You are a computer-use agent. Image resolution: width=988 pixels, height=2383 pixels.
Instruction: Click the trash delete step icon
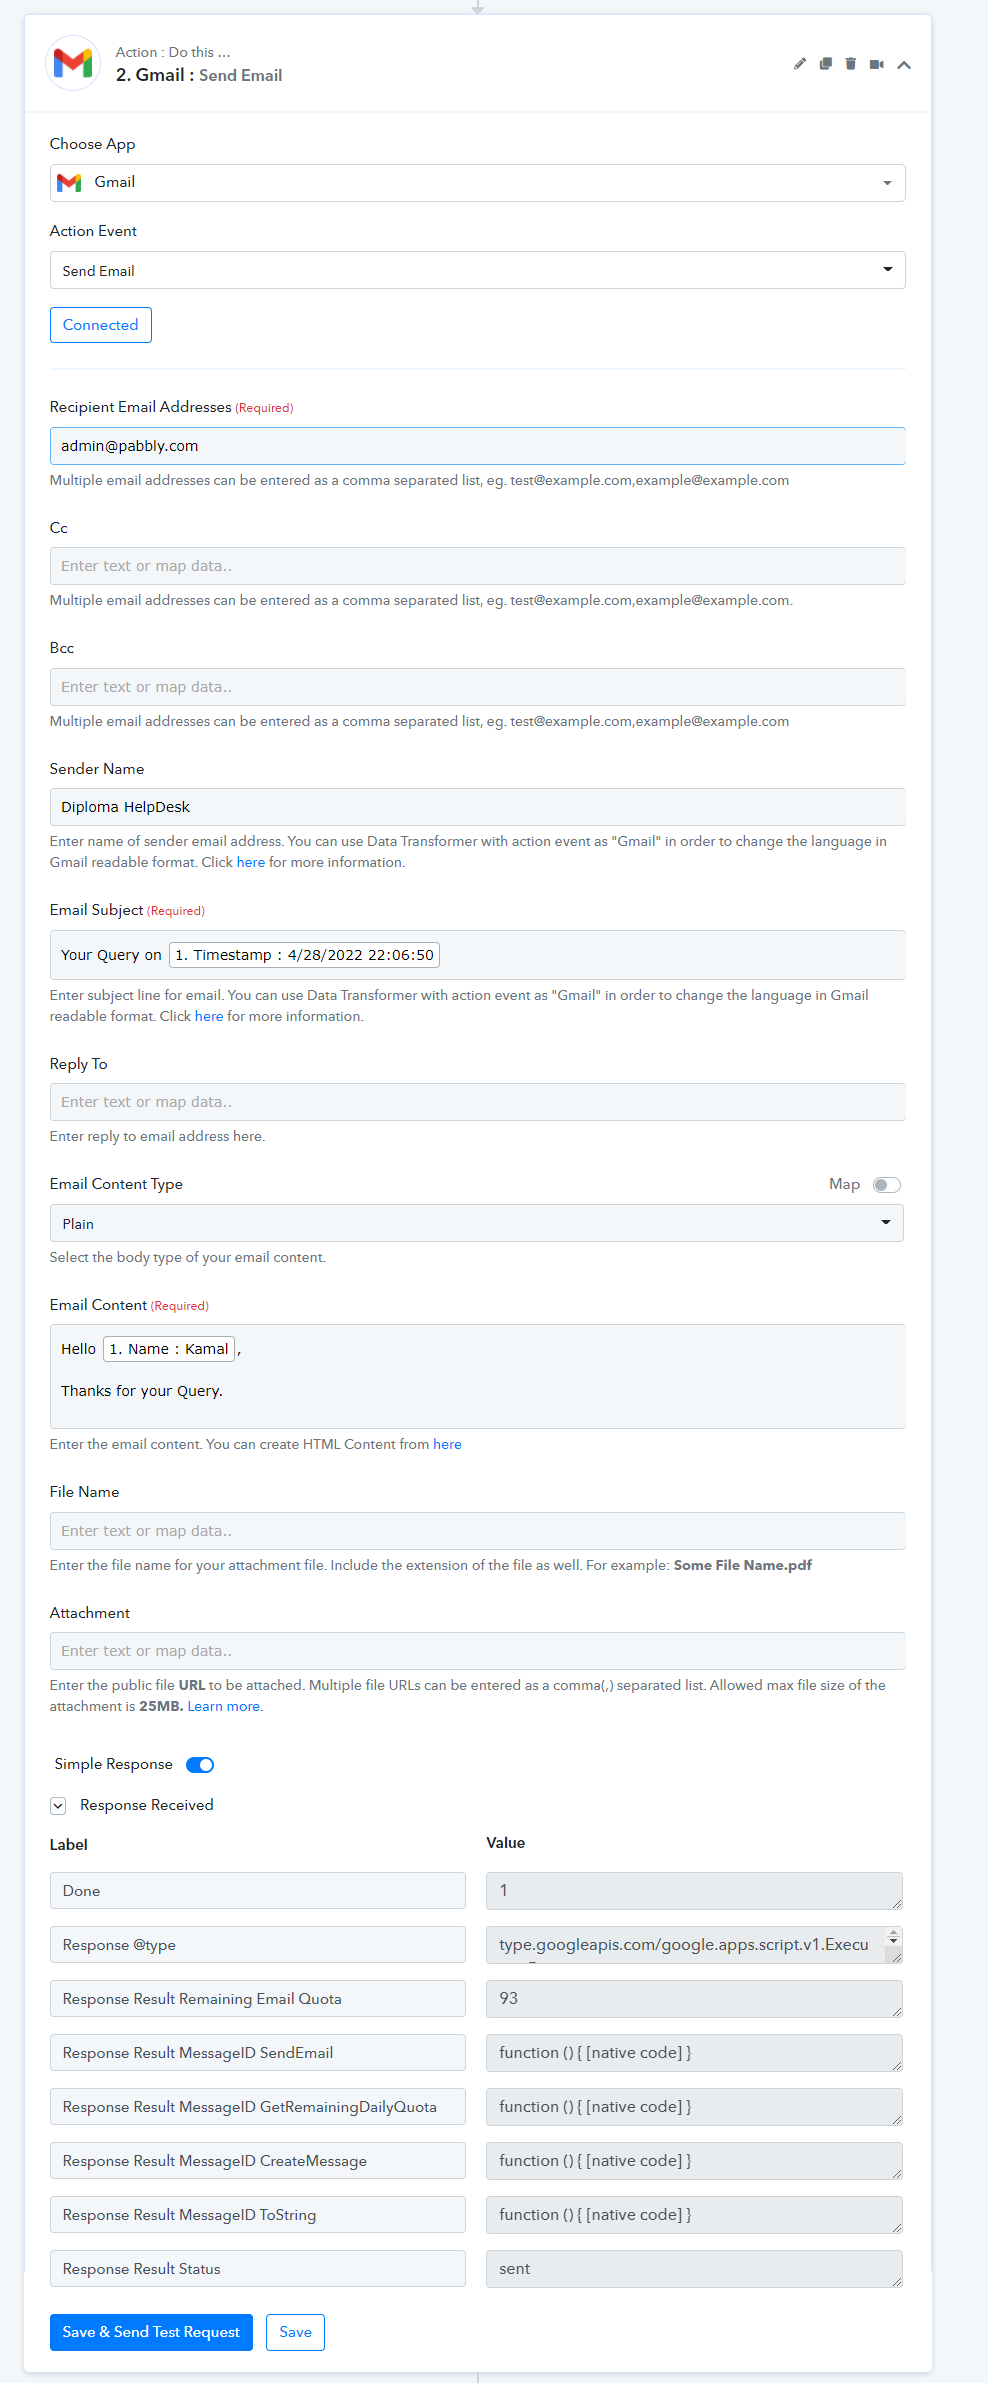click(x=851, y=64)
